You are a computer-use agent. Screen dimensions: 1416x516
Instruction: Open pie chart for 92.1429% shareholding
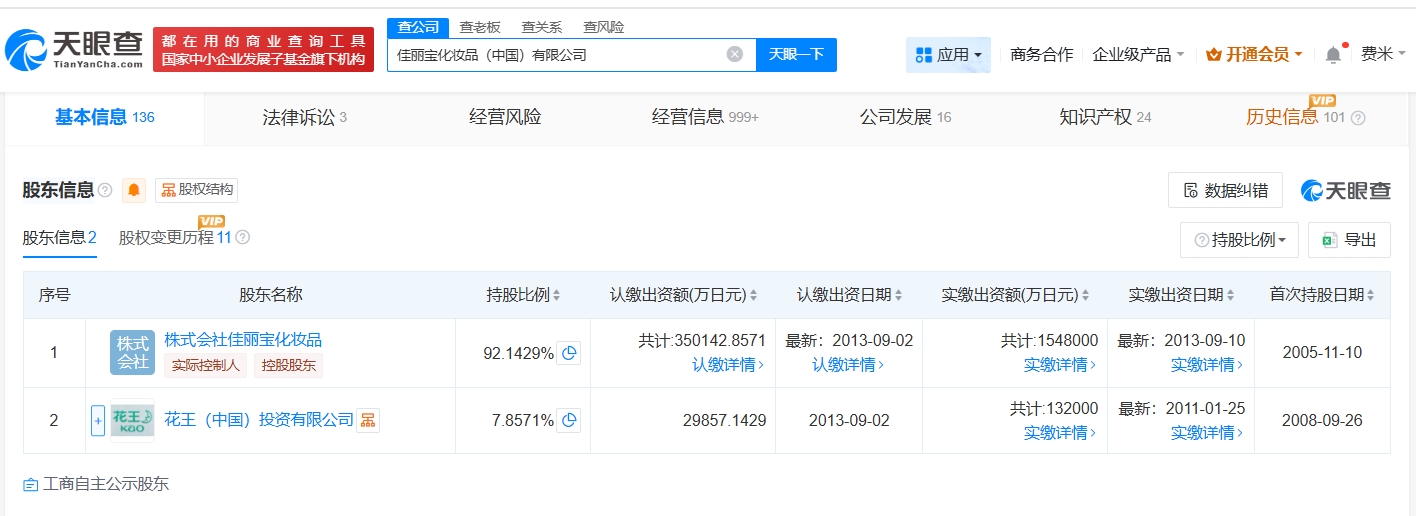click(568, 353)
